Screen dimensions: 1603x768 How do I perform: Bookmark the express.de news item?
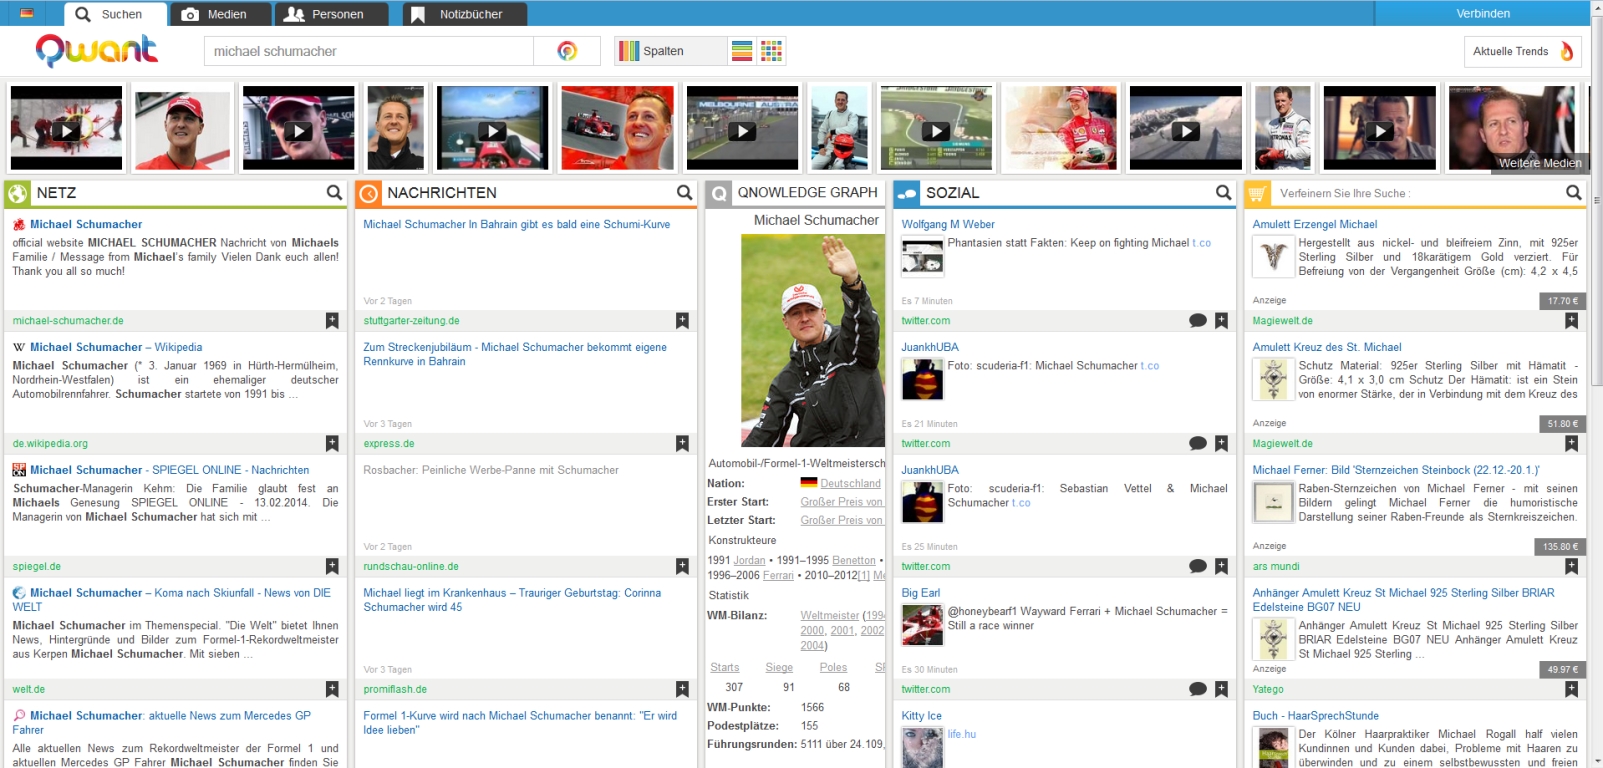pos(682,444)
